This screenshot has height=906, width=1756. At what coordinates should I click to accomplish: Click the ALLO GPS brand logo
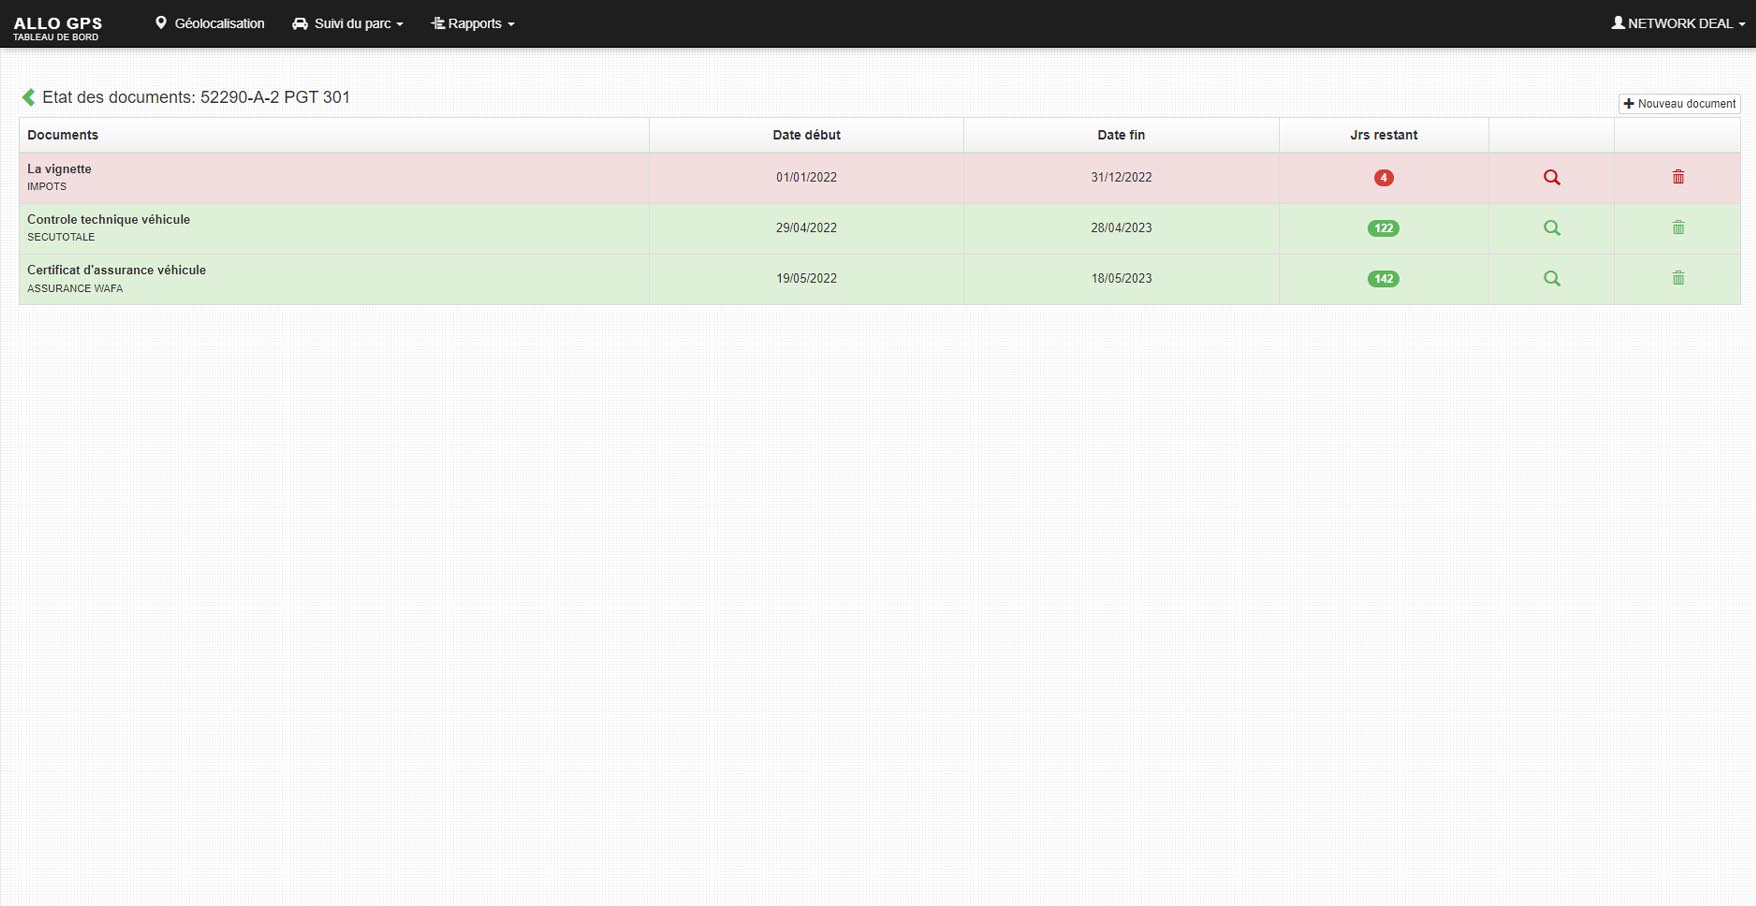click(x=57, y=27)
